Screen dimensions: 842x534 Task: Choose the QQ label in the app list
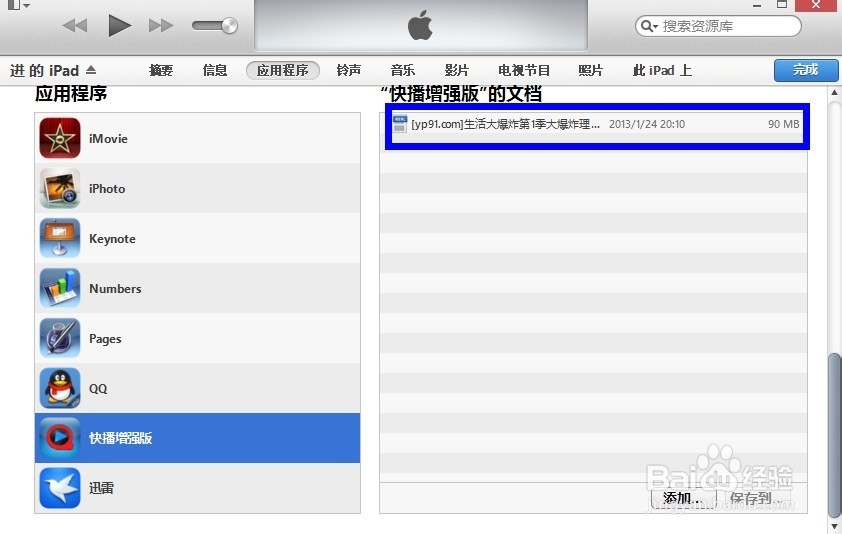point(98,388)
